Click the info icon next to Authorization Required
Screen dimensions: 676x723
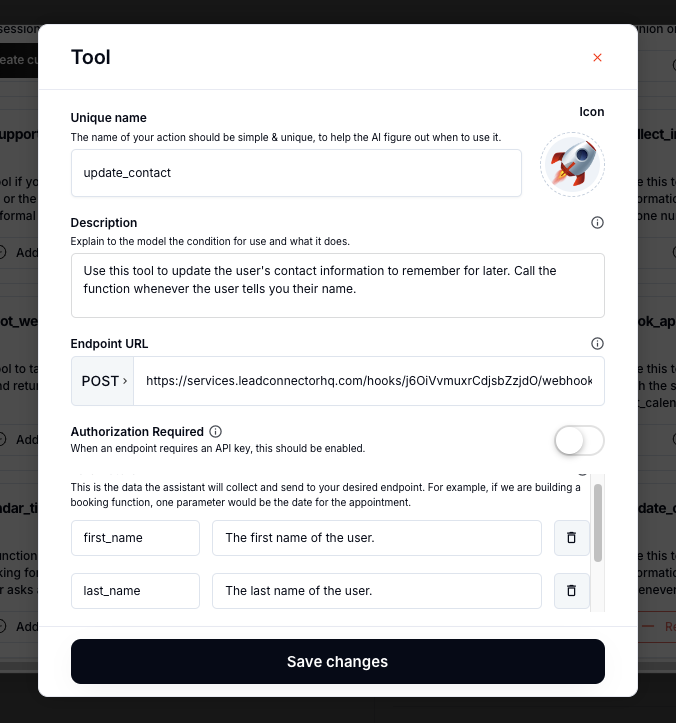(x=216, y=432)
